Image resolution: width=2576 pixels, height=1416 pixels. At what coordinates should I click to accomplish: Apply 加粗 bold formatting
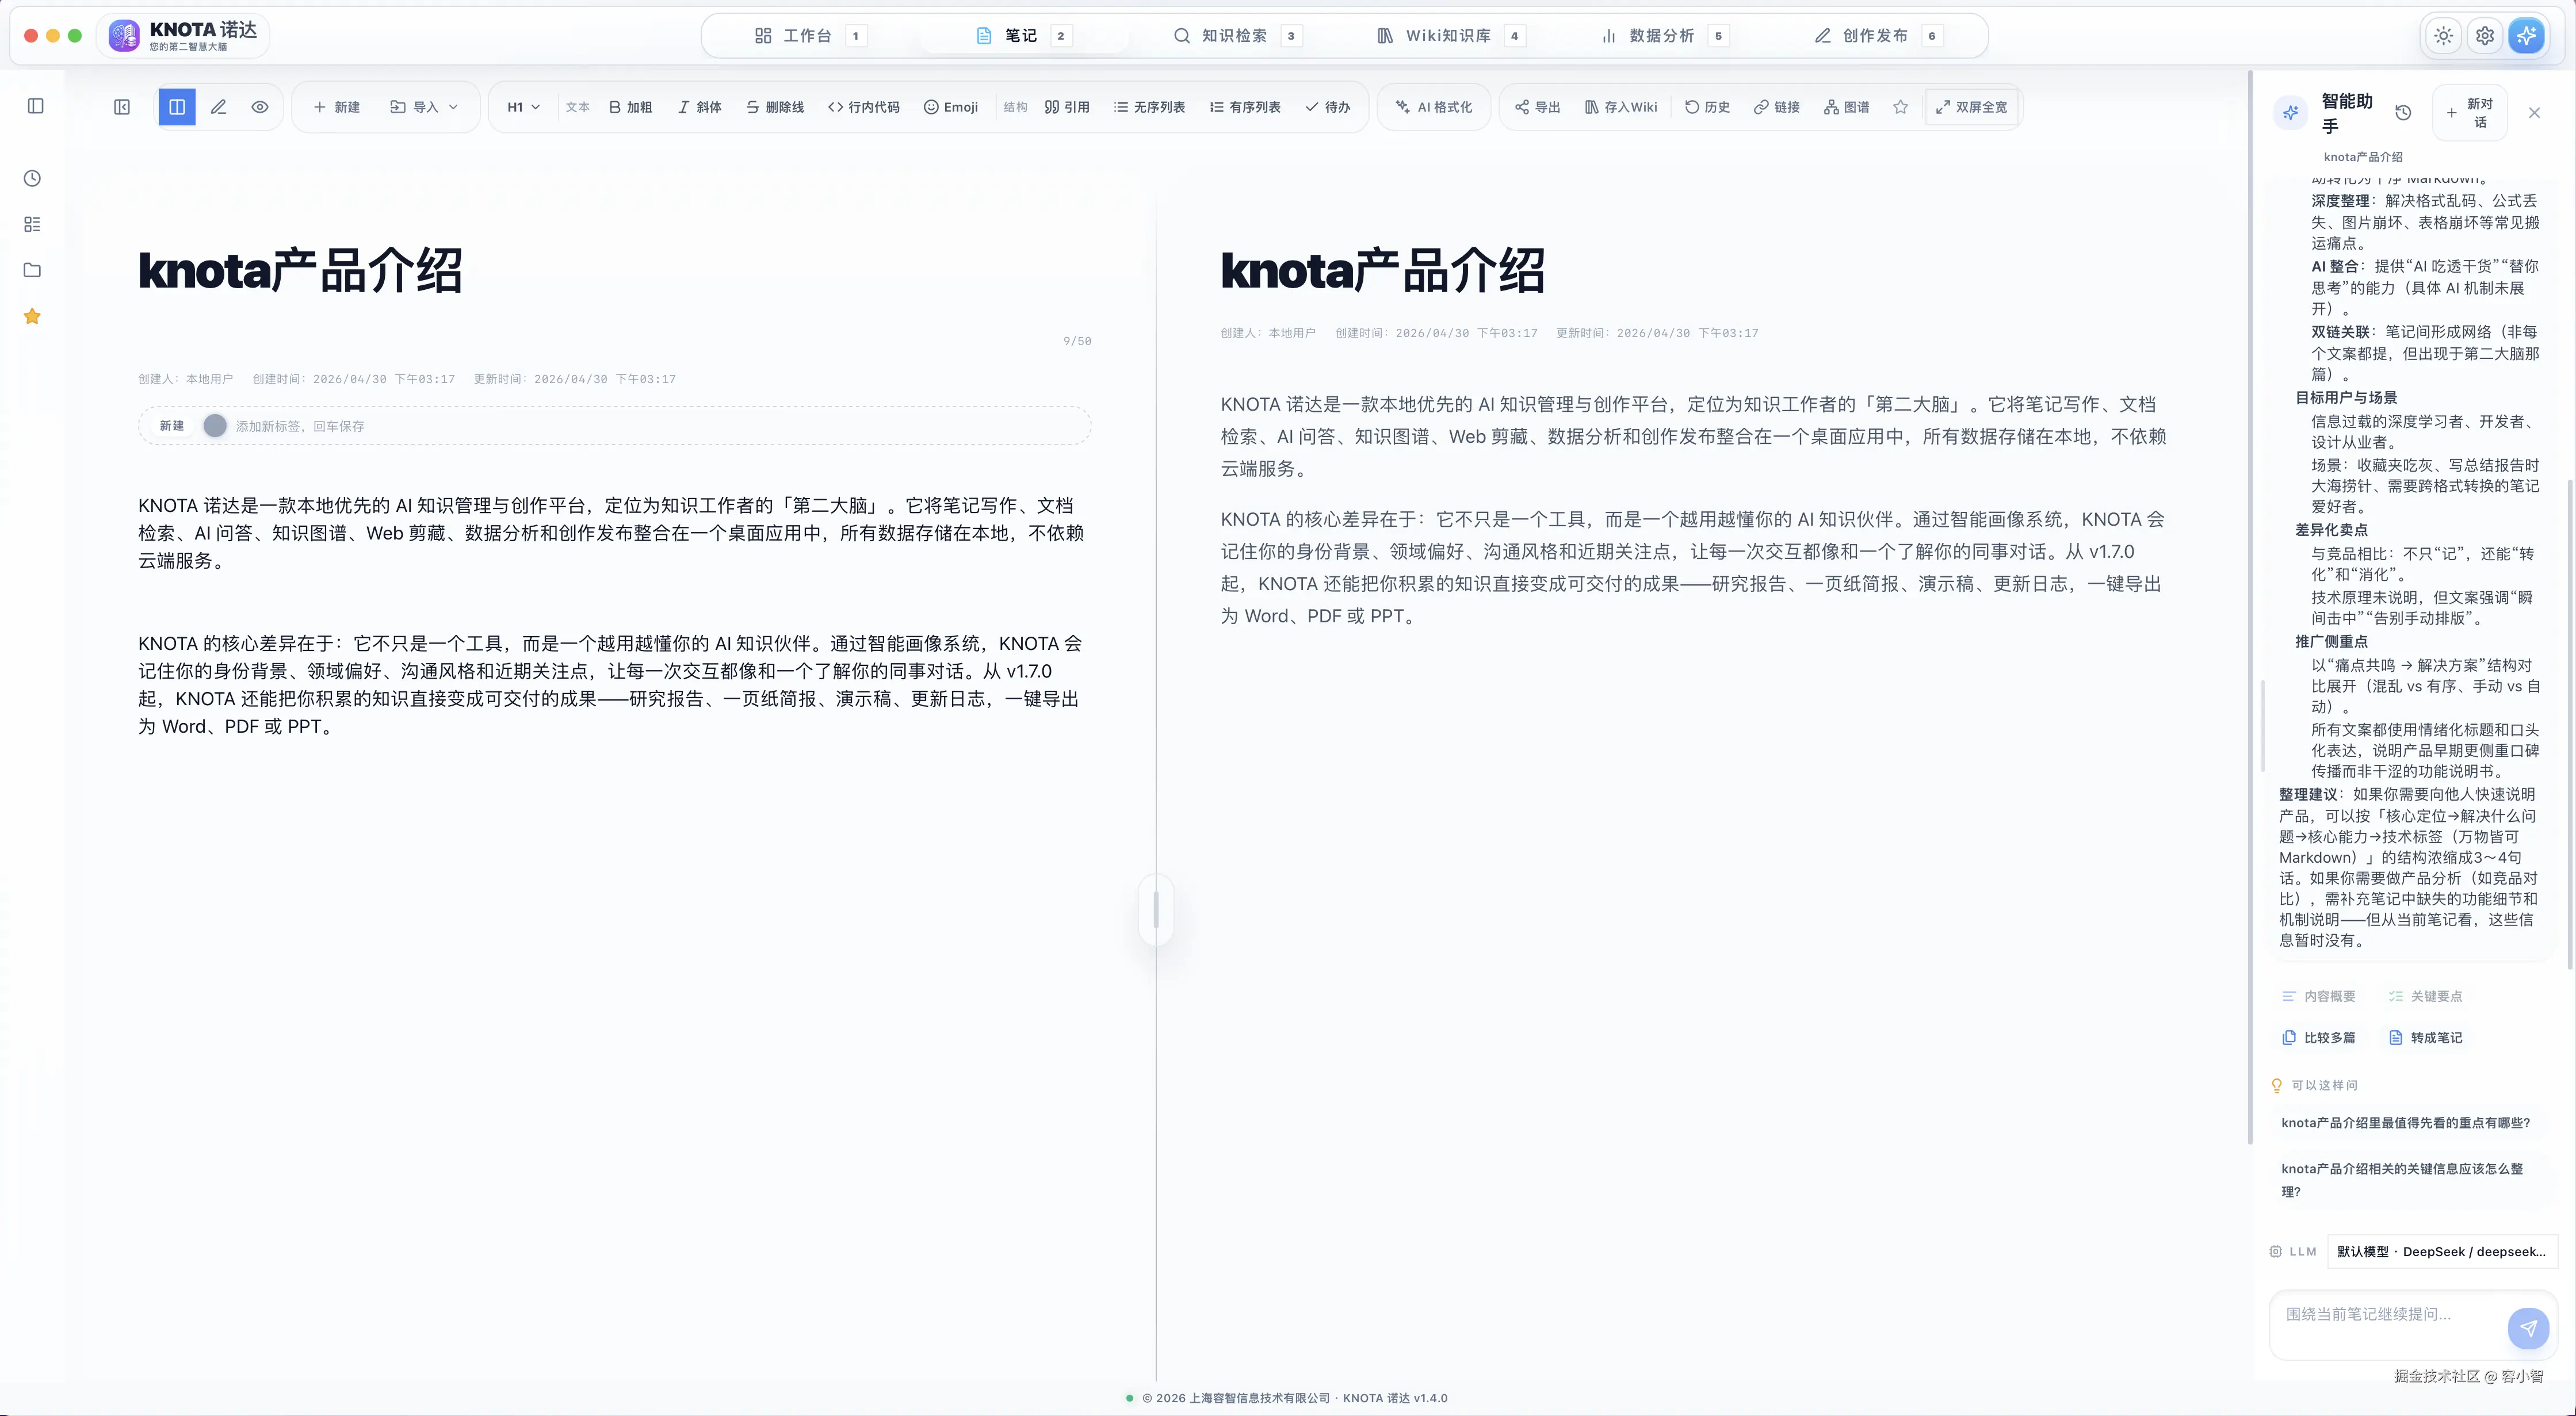coord(630,107)
